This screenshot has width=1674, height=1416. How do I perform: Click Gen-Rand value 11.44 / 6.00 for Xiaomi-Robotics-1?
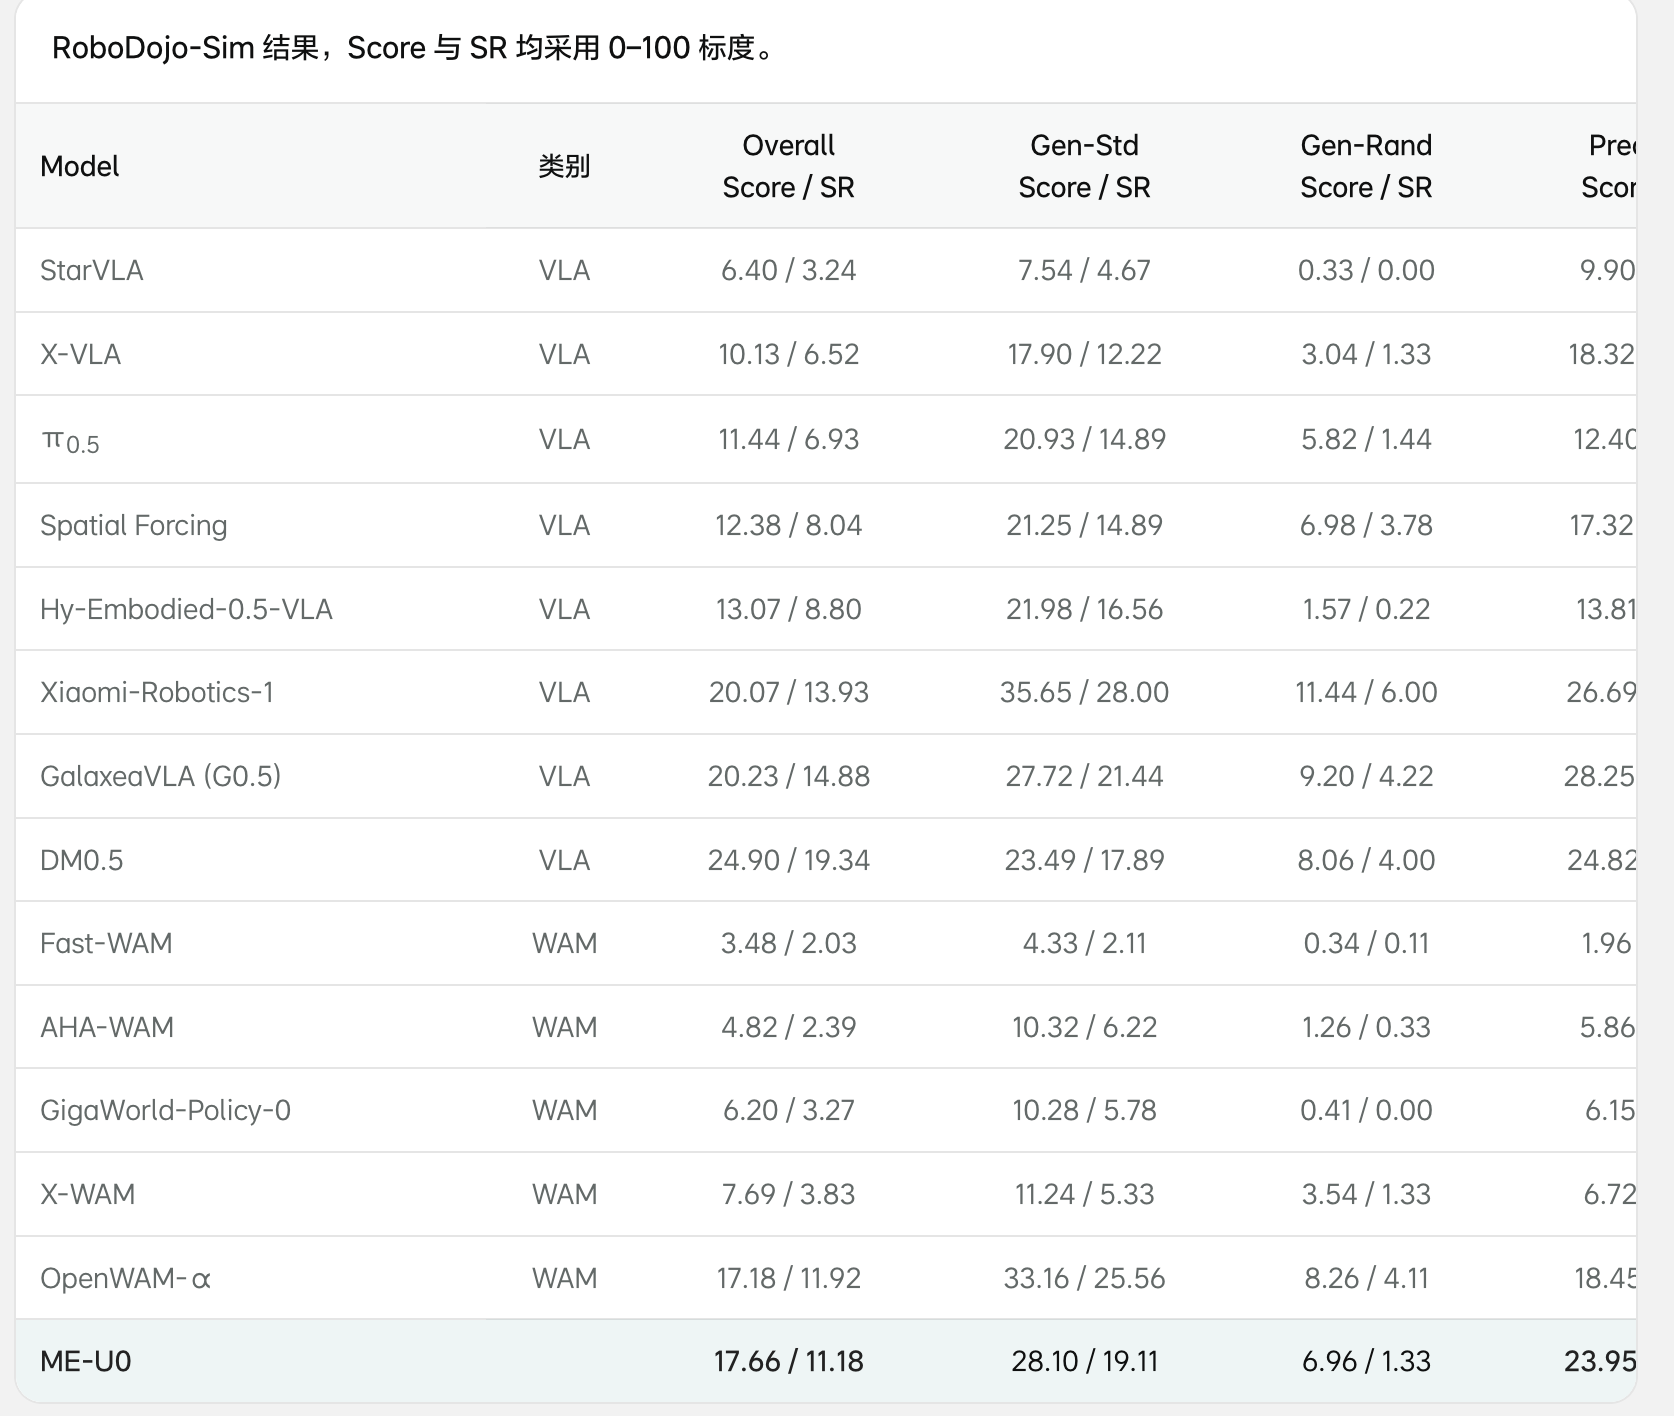pos(1366,692)
